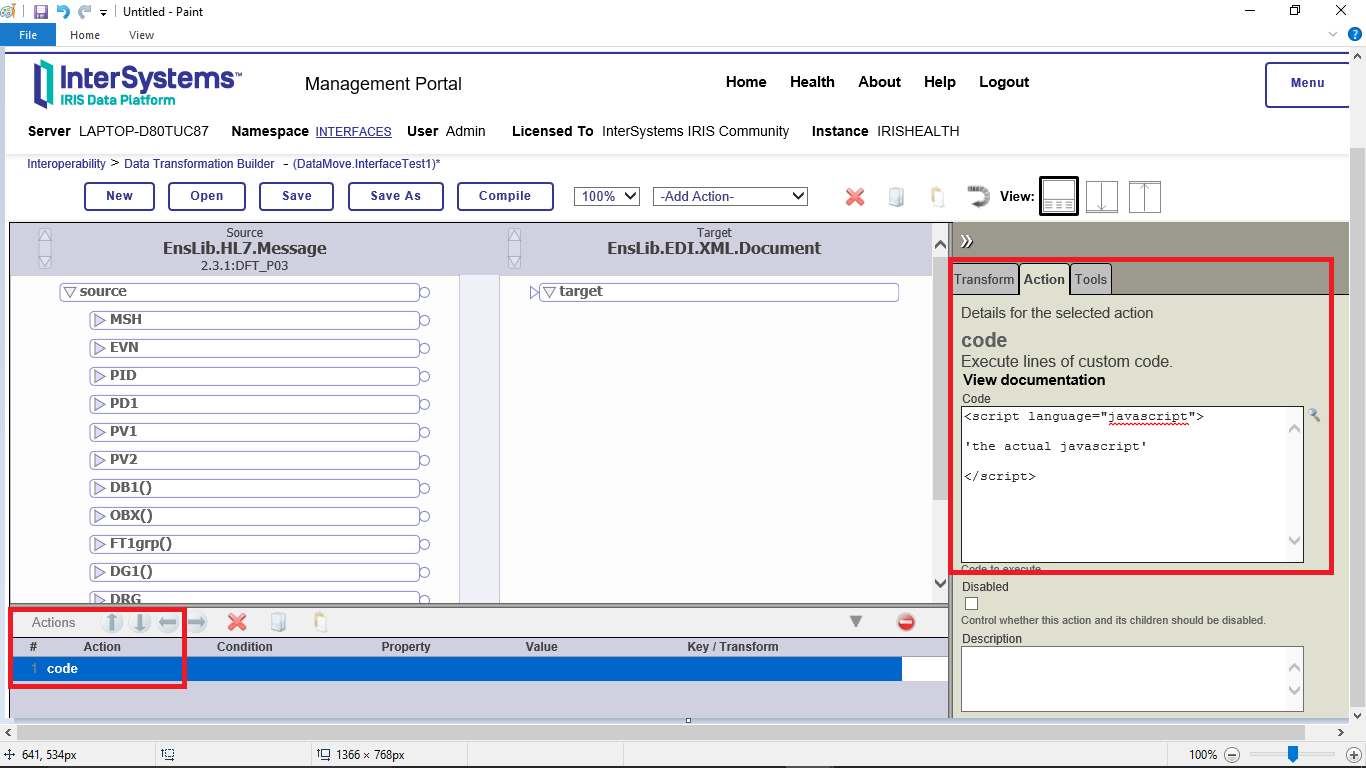Select the view icon with up arrow
The image size is (1366, 768).
coord(1145,196)
